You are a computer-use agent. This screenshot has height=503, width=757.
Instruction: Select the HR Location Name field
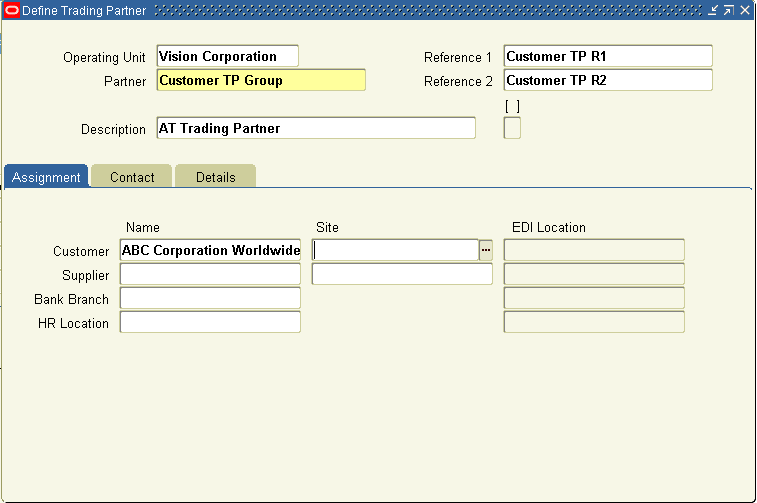pos(210,322)
